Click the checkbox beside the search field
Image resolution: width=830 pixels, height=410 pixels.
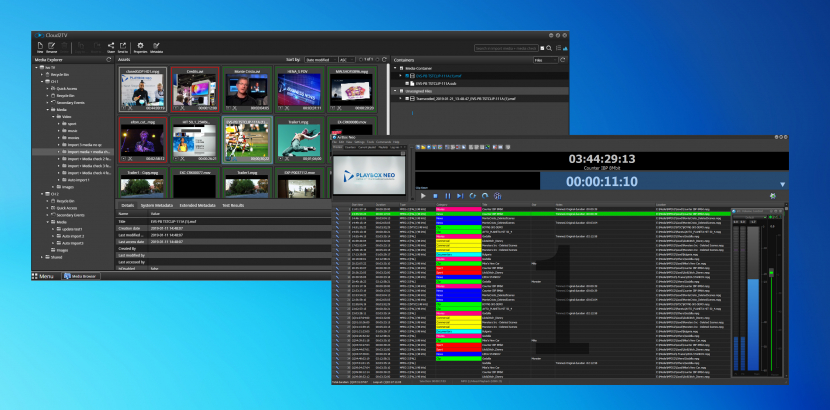(542, 48)
